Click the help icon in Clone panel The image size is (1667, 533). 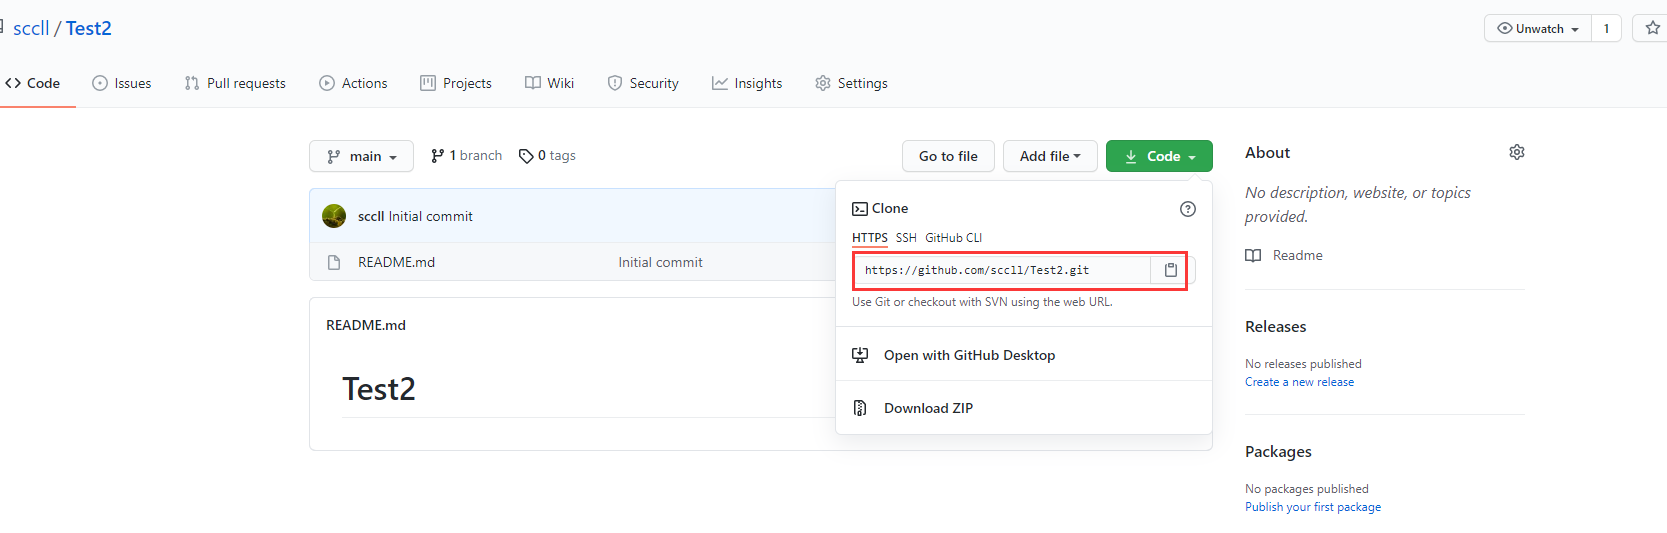[x=1187, y=209]
